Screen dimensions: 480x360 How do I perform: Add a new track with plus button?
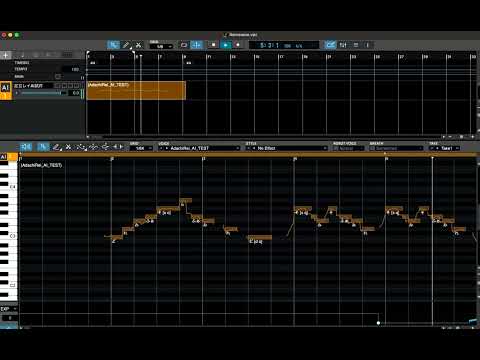click(6, 55)
